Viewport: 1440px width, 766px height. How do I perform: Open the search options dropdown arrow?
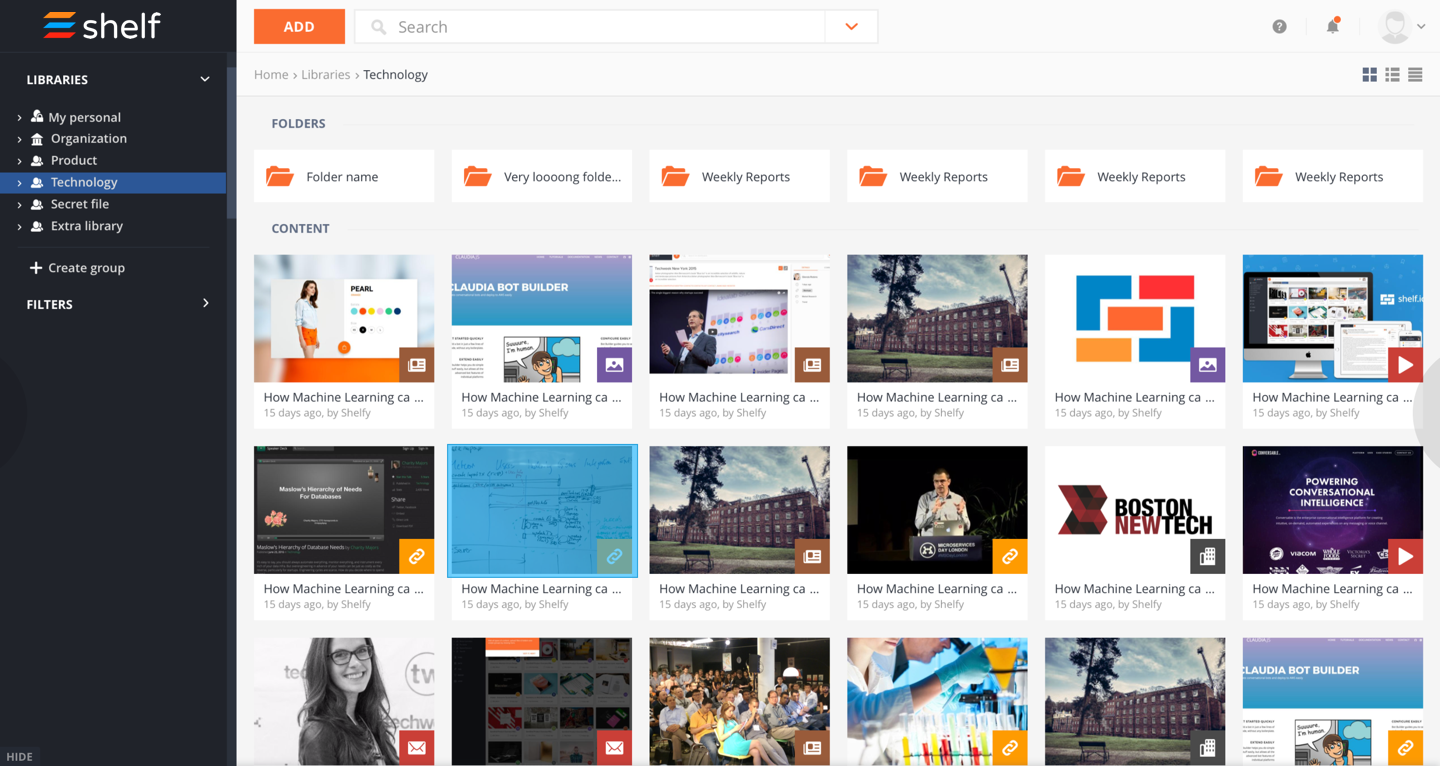852,27
